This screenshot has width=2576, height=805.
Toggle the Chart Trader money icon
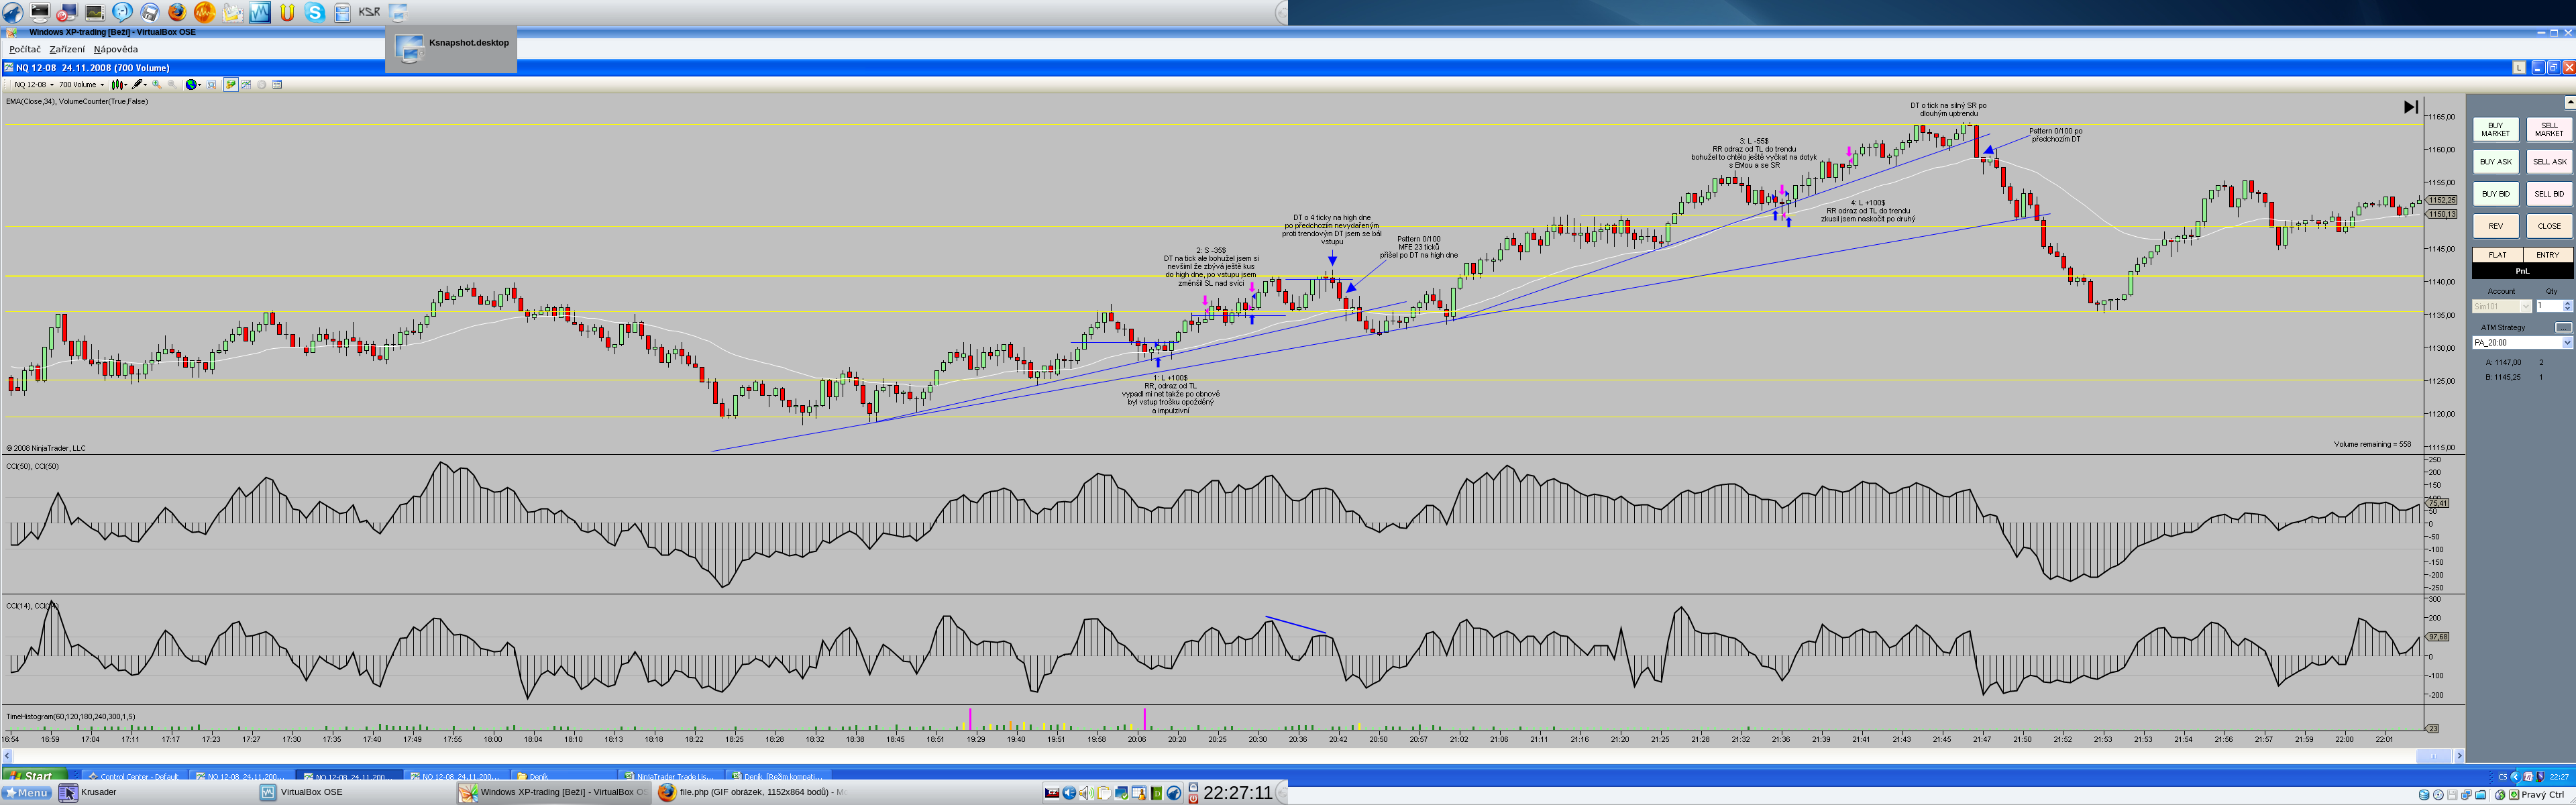coord(231,85)
